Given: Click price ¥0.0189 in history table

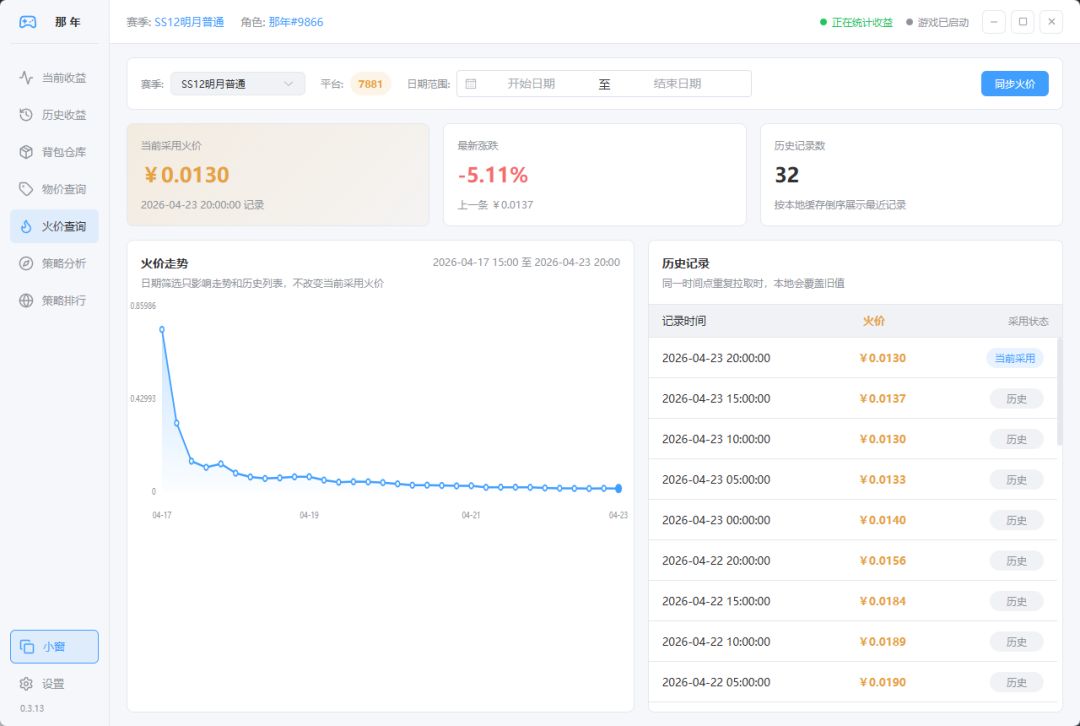Looking at the screenshot, I should 882,642.
